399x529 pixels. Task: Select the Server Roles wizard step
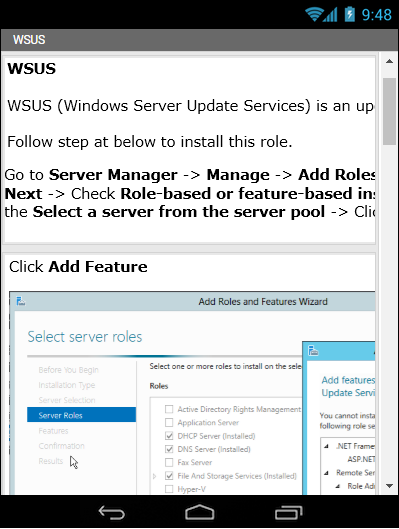pos(81,415)
